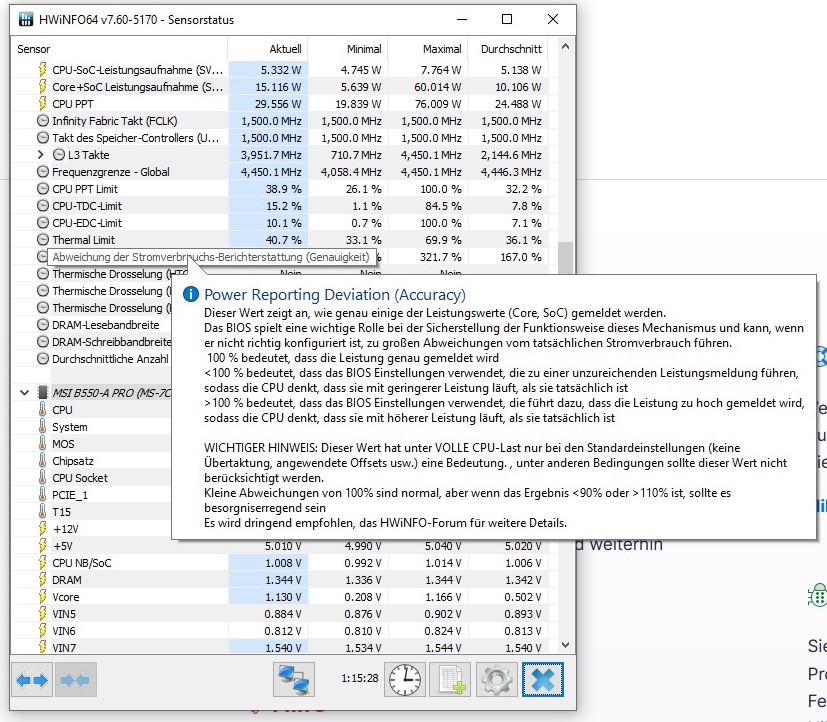Click the 321.7 % maximal deviation value
Screen dimensions: 827x722
(x=441, y=257)
